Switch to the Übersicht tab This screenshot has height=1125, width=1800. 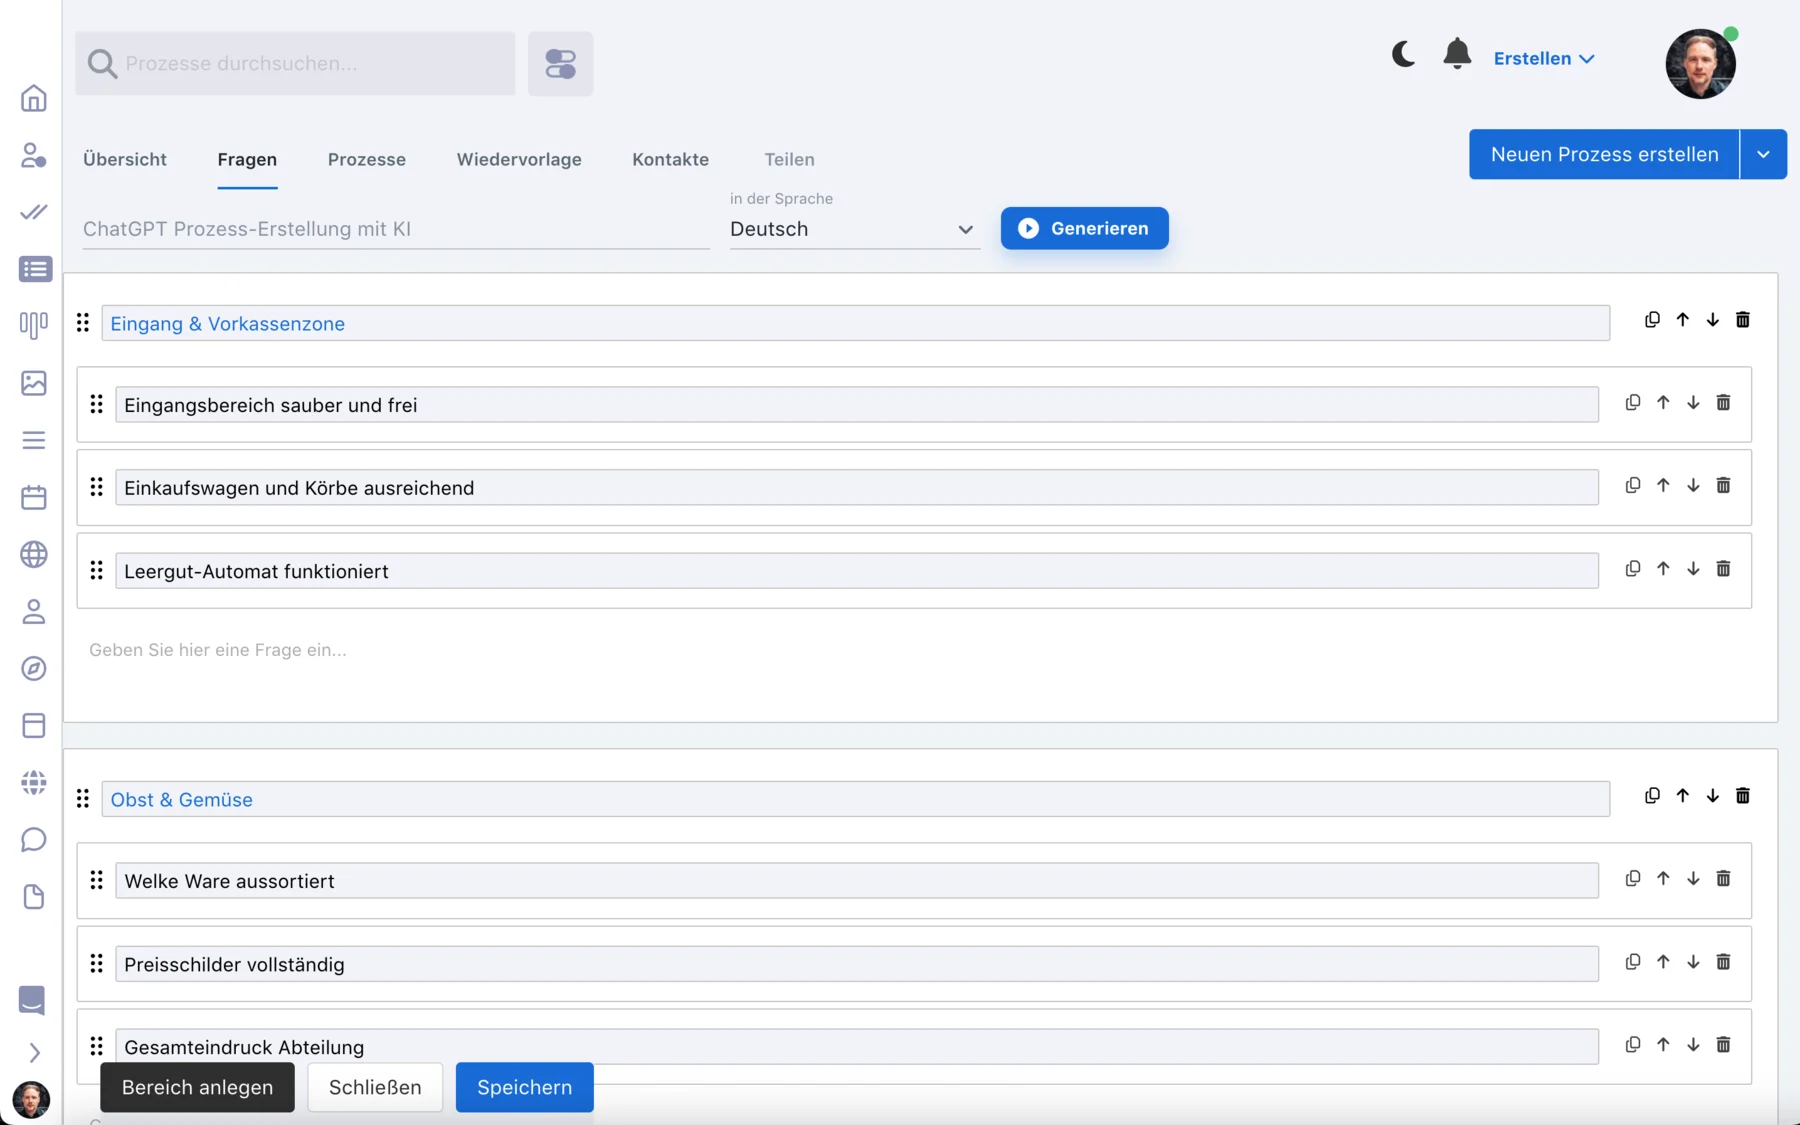[125, 159]
